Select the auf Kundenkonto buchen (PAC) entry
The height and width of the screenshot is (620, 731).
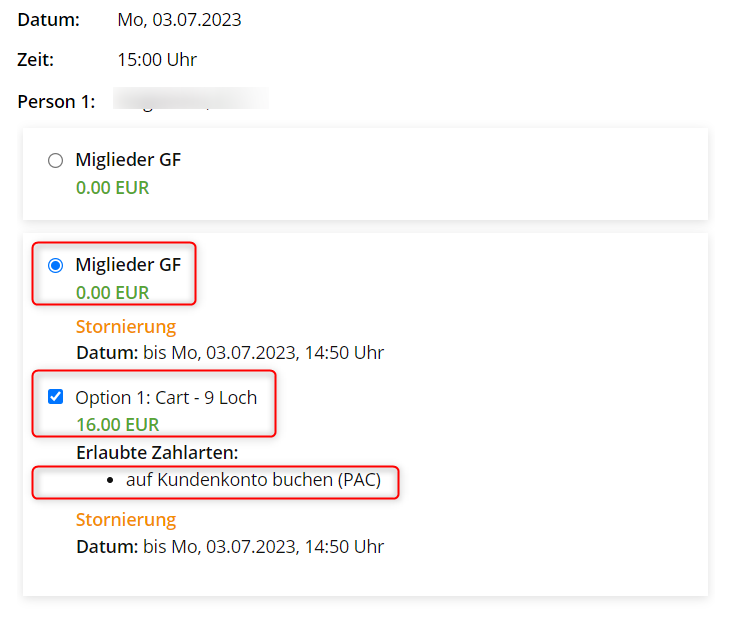[253, 480]
